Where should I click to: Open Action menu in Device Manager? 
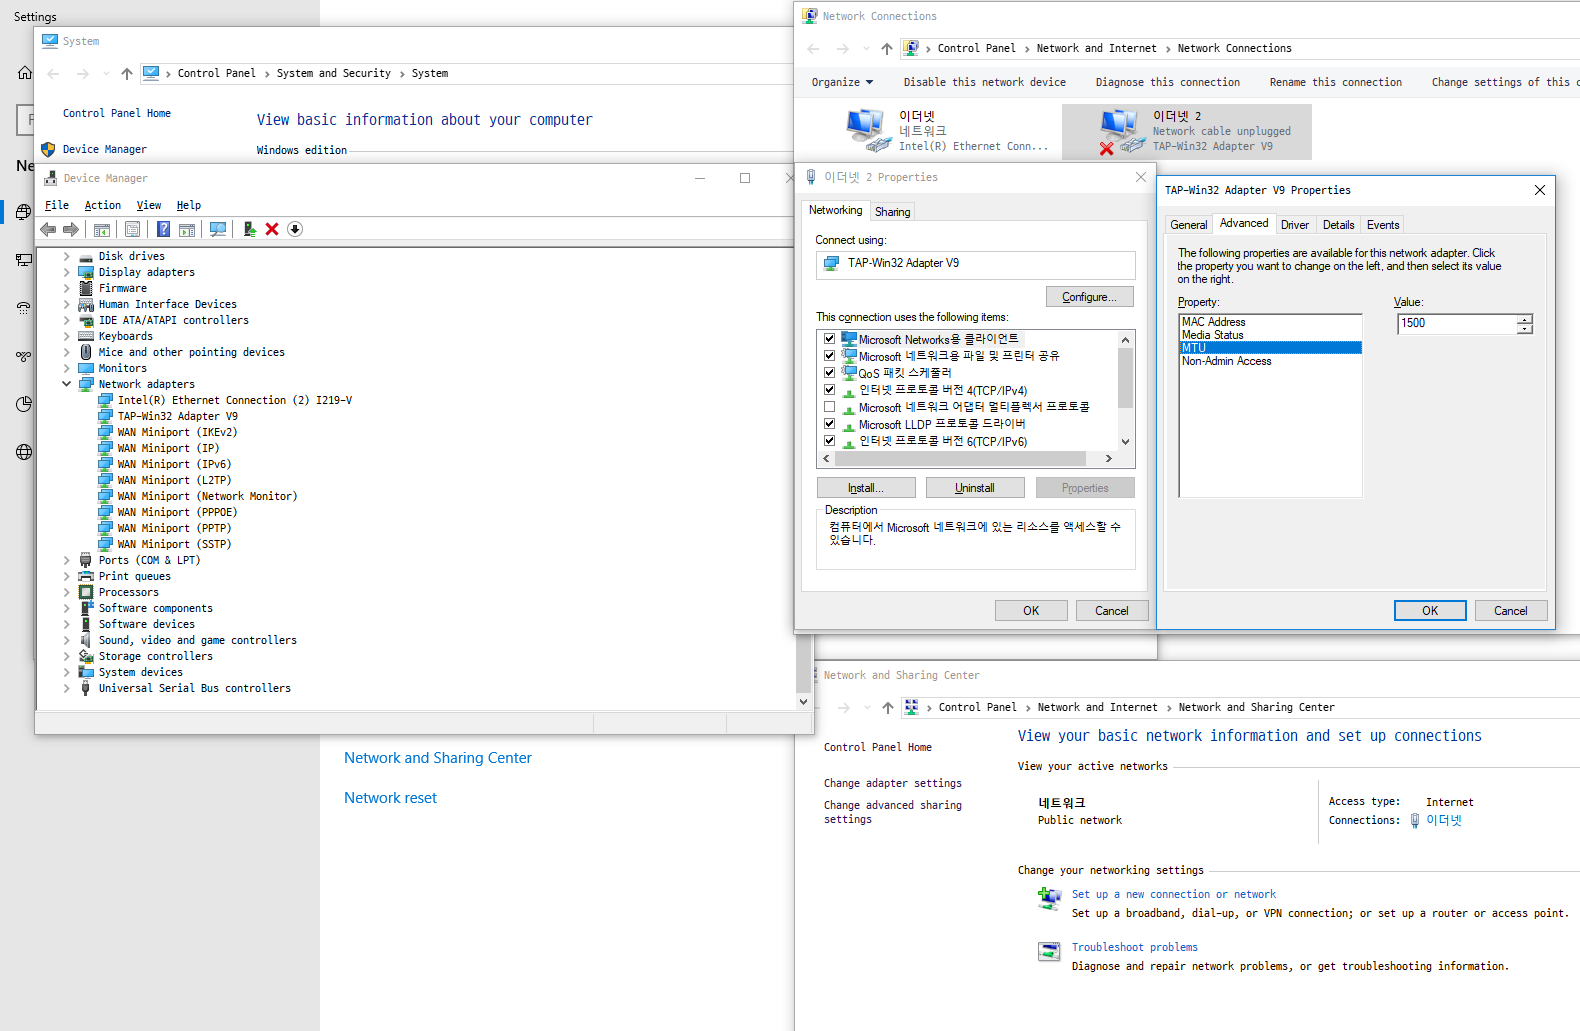(x=103, y=205)
